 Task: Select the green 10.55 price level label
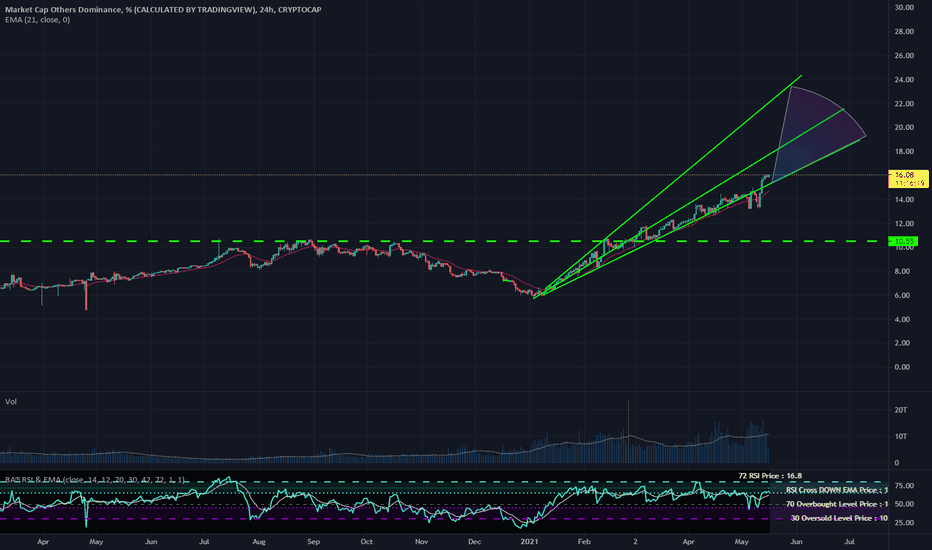903,241
